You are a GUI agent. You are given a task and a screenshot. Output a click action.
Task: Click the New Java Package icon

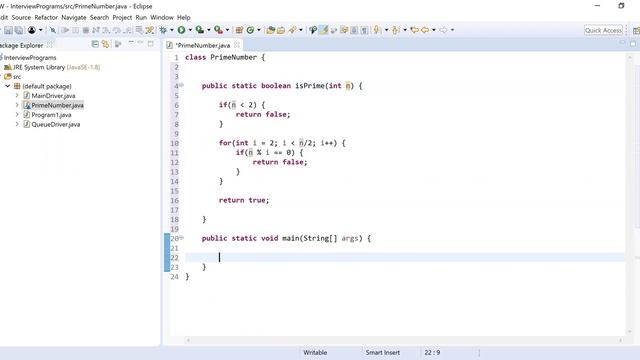point(240,30)
